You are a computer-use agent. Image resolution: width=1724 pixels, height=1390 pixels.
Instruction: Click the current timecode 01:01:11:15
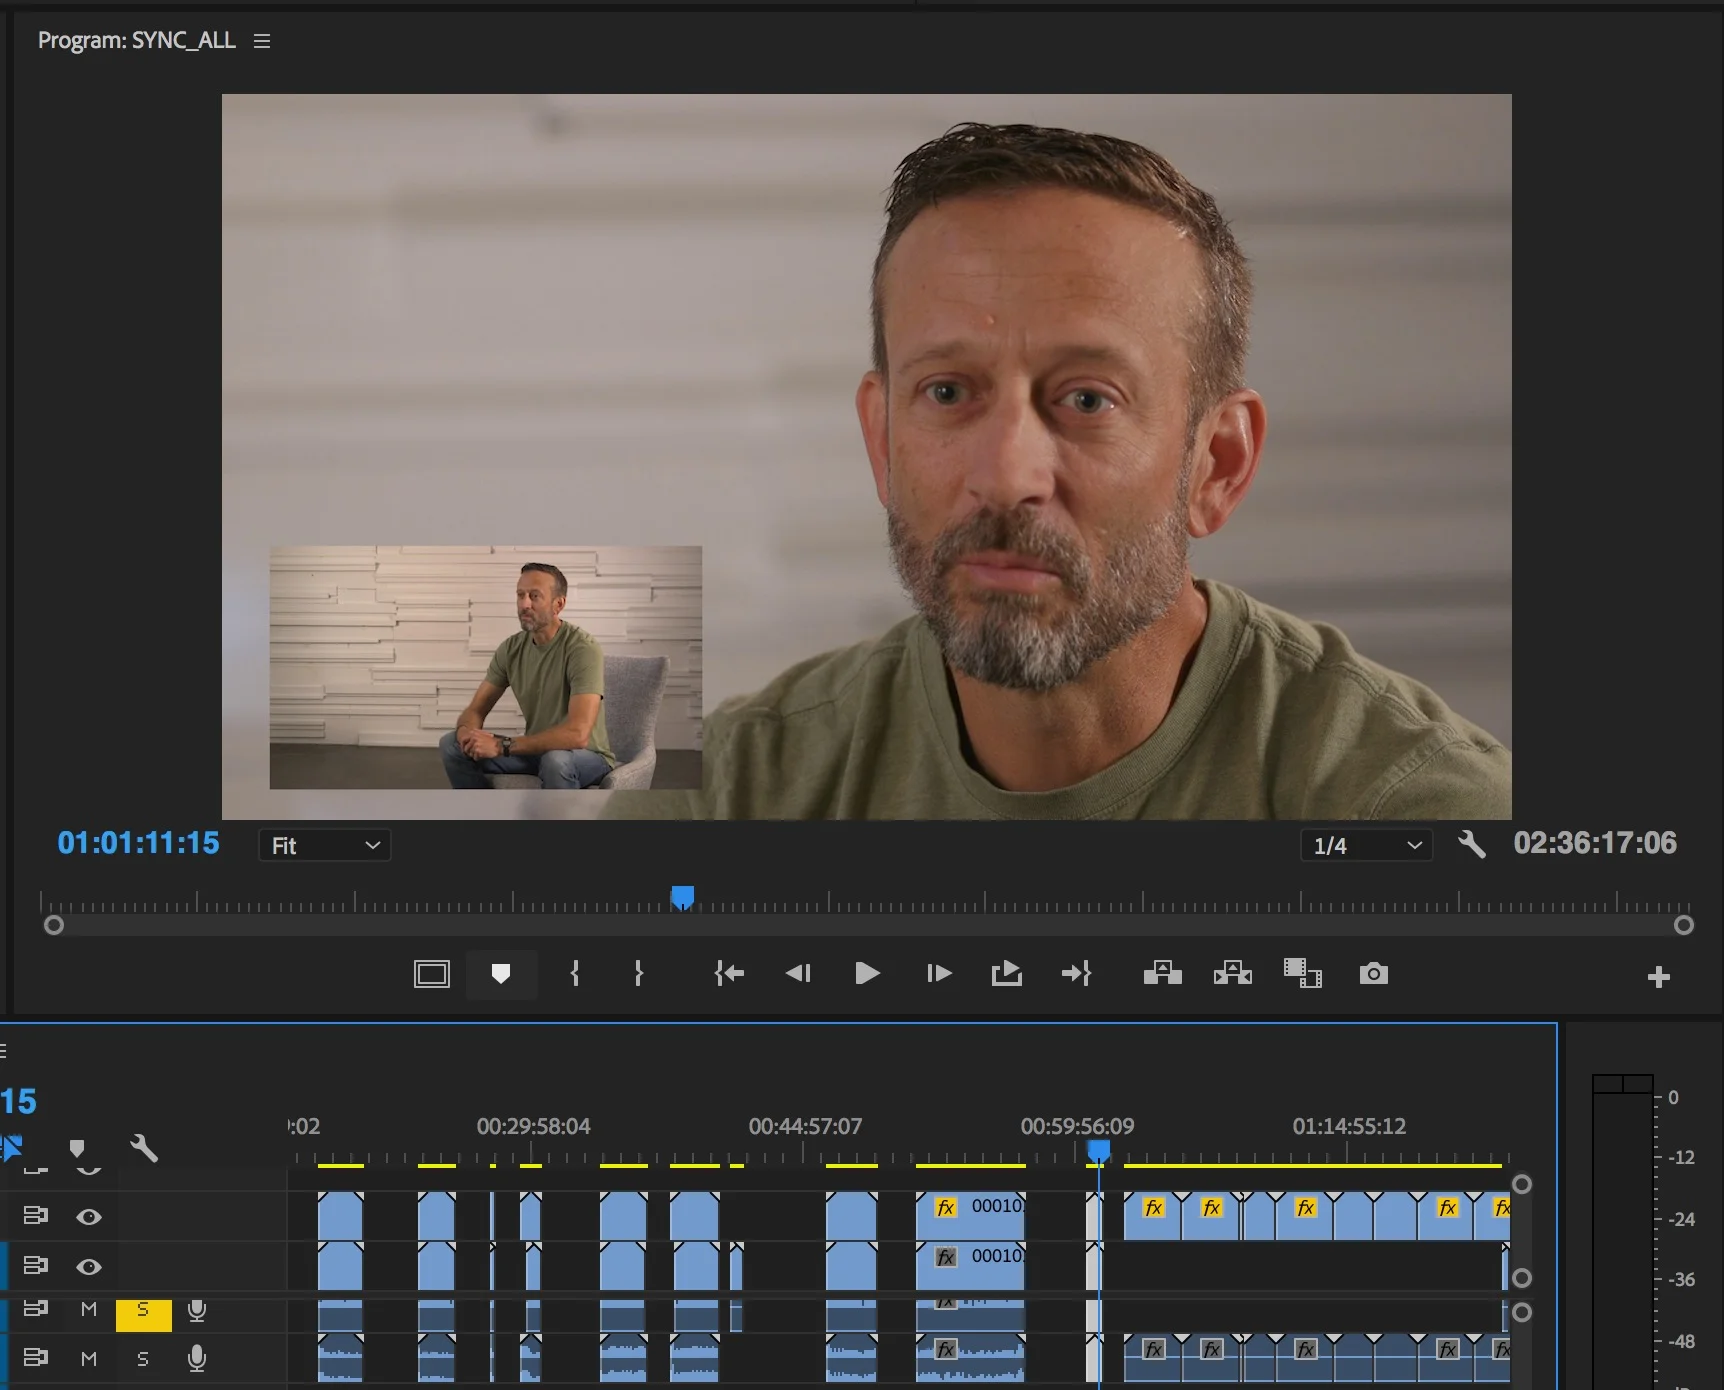pyautogui.click(x=138, y=843)
